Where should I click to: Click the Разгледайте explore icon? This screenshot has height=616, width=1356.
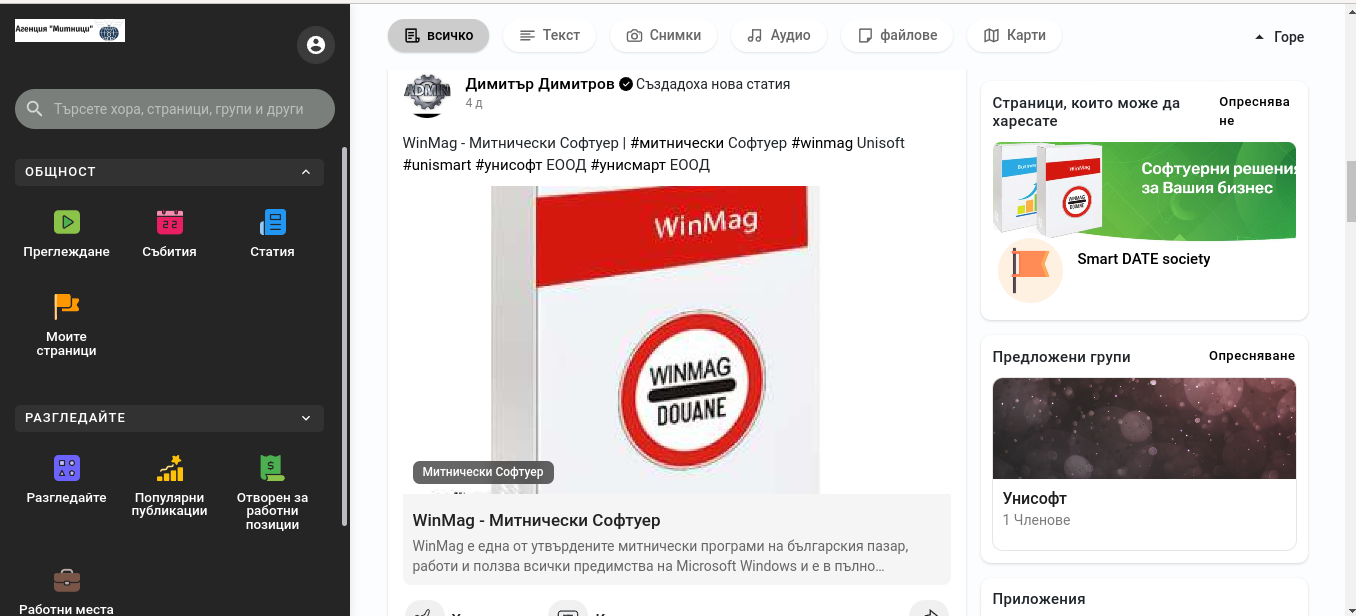pos(67,468)
